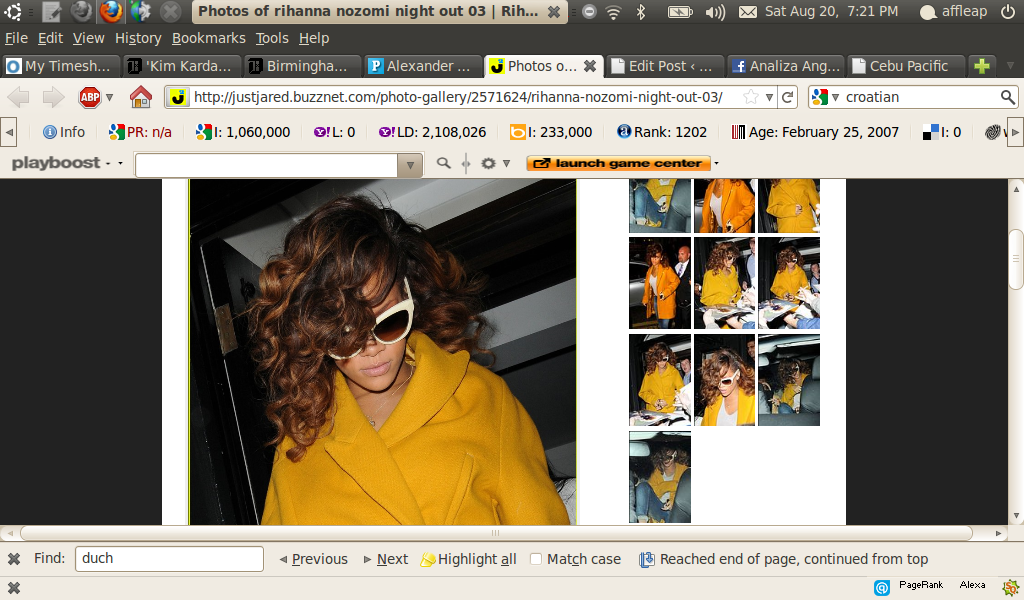Expand the playboost search box dropdown

point(410,165)
